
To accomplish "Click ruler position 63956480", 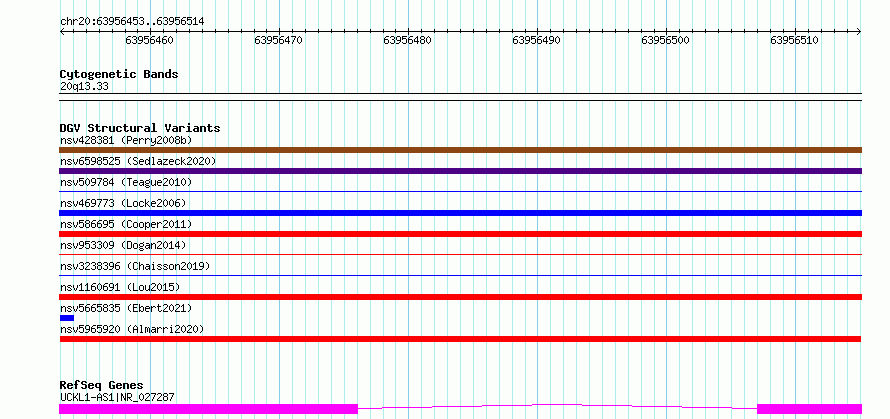I will click(408, 40).
